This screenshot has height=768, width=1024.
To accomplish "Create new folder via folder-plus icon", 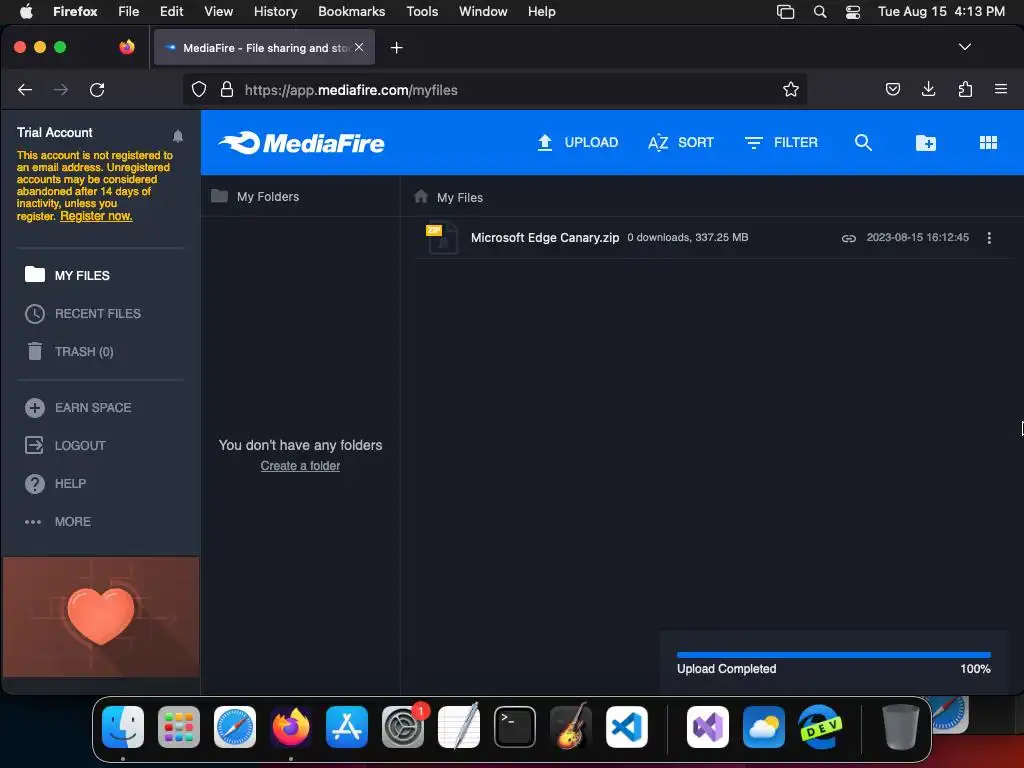I will point(925,142).
